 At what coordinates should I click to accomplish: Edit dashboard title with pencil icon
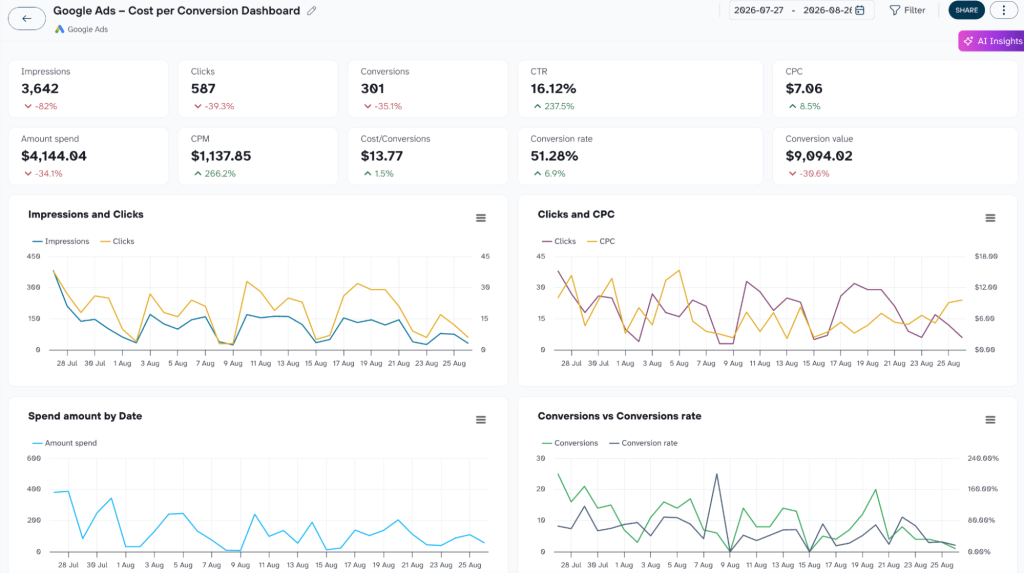(312, 10)
